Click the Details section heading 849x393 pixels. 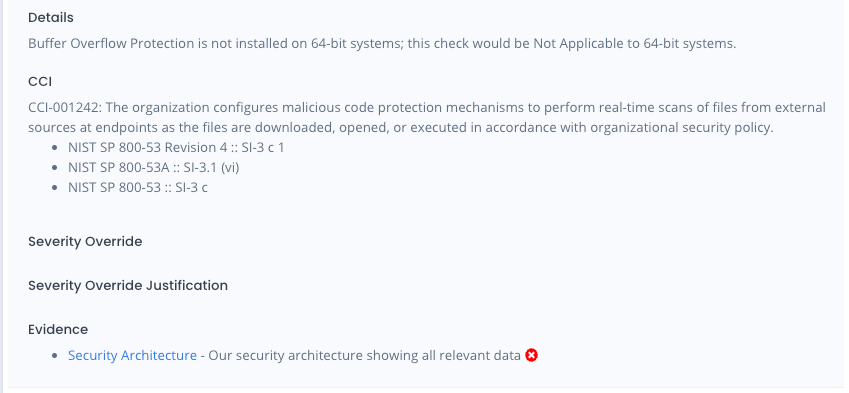coord(51,18)
